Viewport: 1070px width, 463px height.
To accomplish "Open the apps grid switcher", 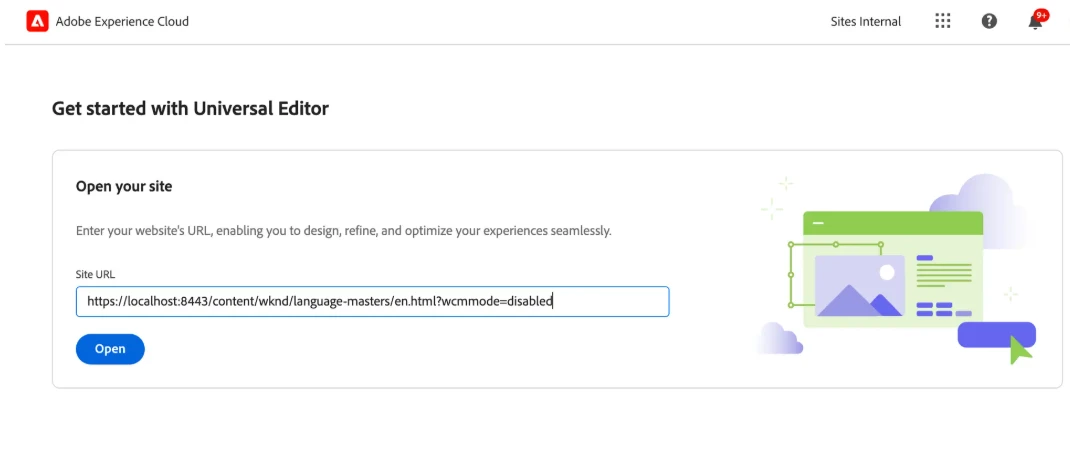I will [x=942, y=21].
